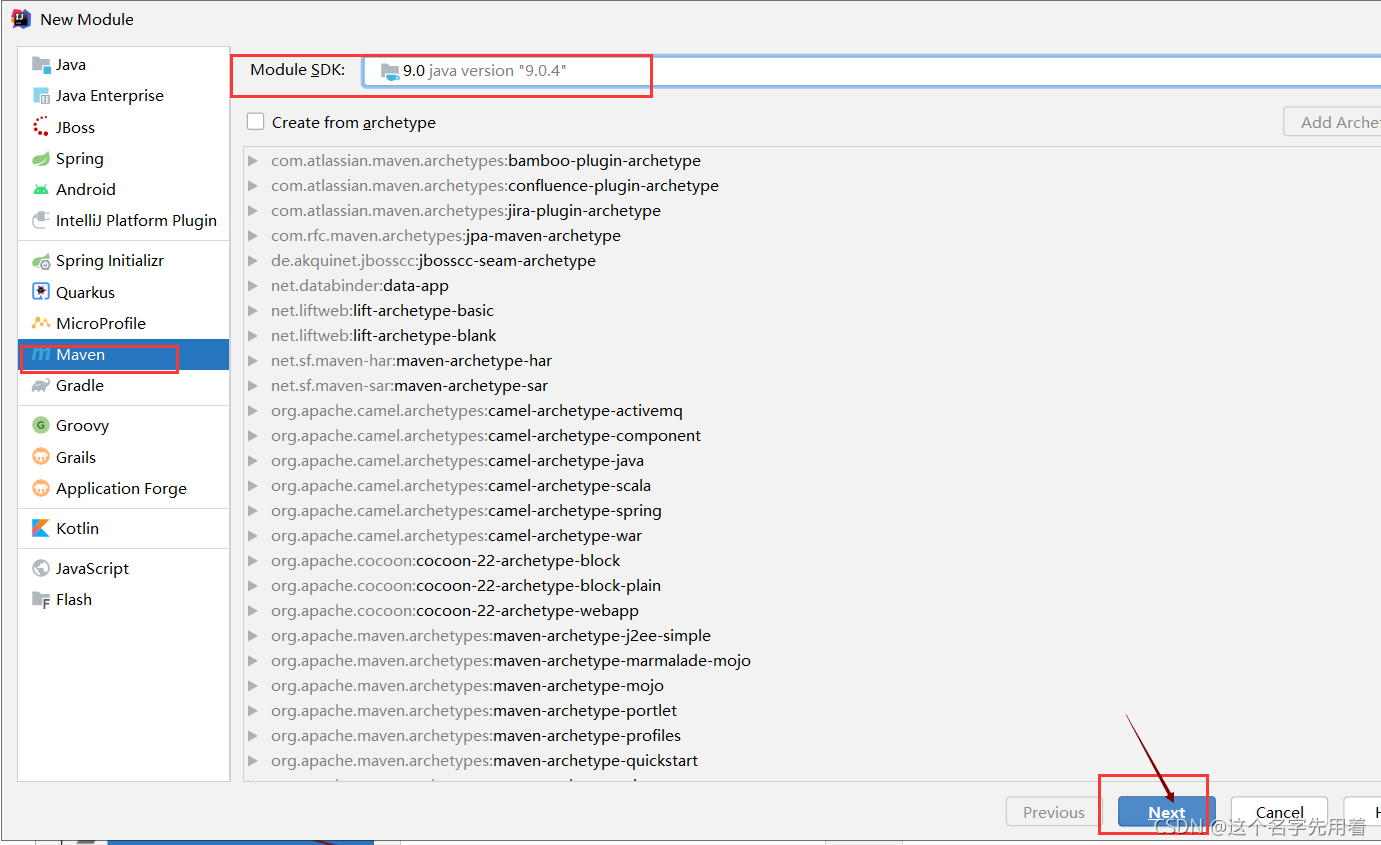Select camel-archetype-activemq entry
Viewport: 1381px width, 845px height.
coord(477,410)
